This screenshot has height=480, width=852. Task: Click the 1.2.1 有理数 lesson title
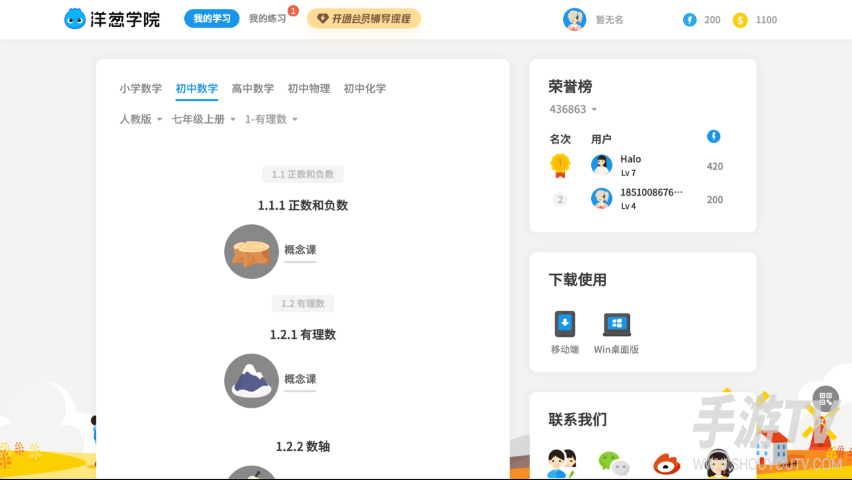pyautogui.click(x=303, y=335)
